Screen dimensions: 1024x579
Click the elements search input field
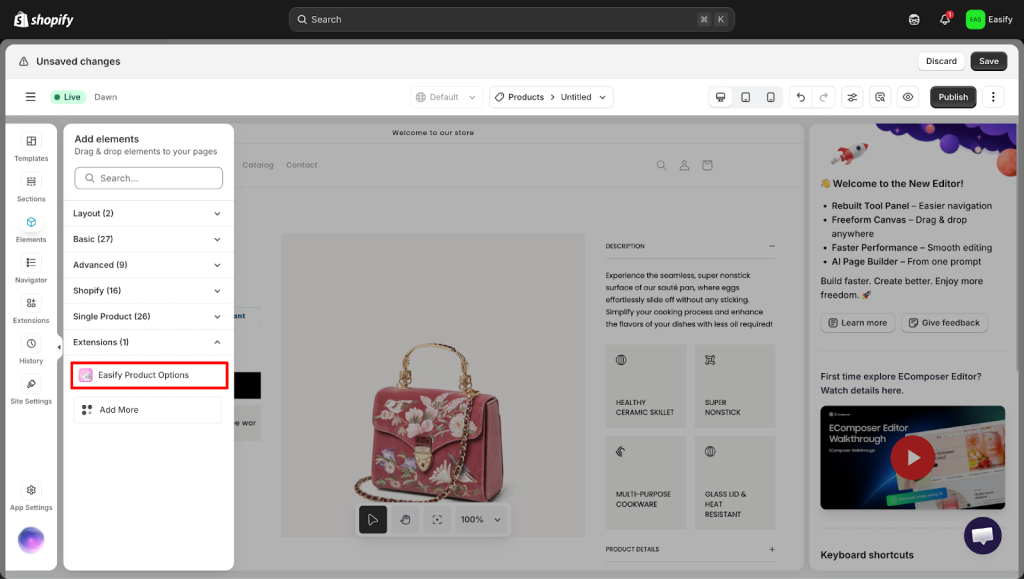pos(149,178)
